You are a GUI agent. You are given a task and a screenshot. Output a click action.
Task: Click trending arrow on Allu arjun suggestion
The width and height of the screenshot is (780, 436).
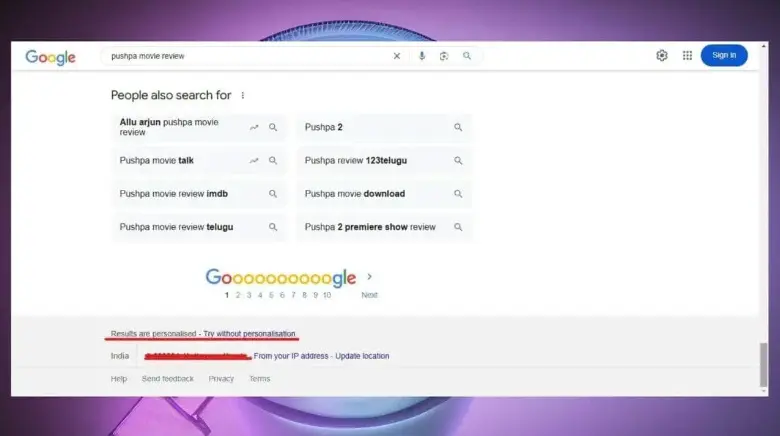pos(254,127)
